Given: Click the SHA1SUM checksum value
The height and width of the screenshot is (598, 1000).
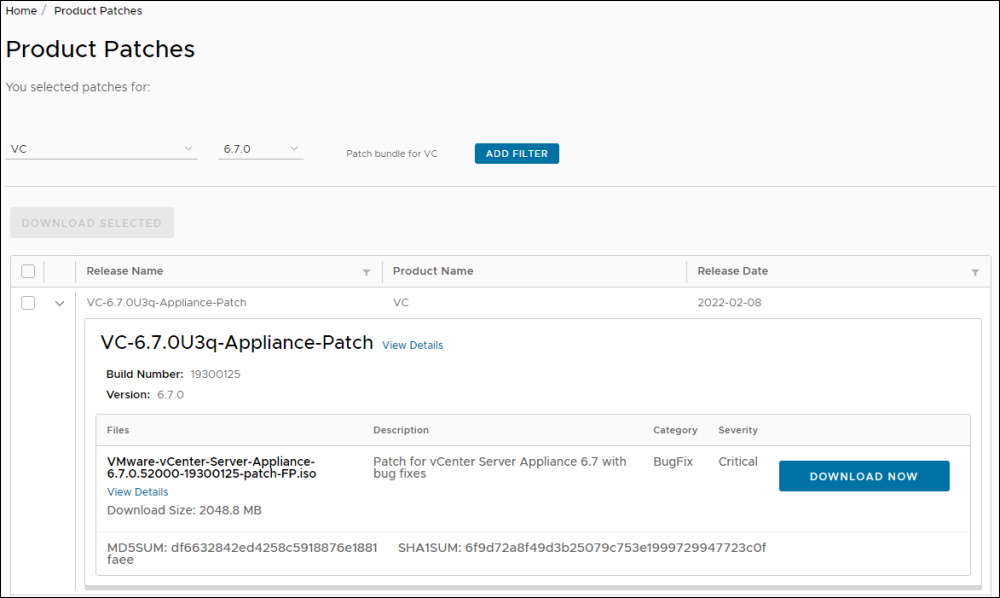Looking at the screenshot, I should (615, 548).
